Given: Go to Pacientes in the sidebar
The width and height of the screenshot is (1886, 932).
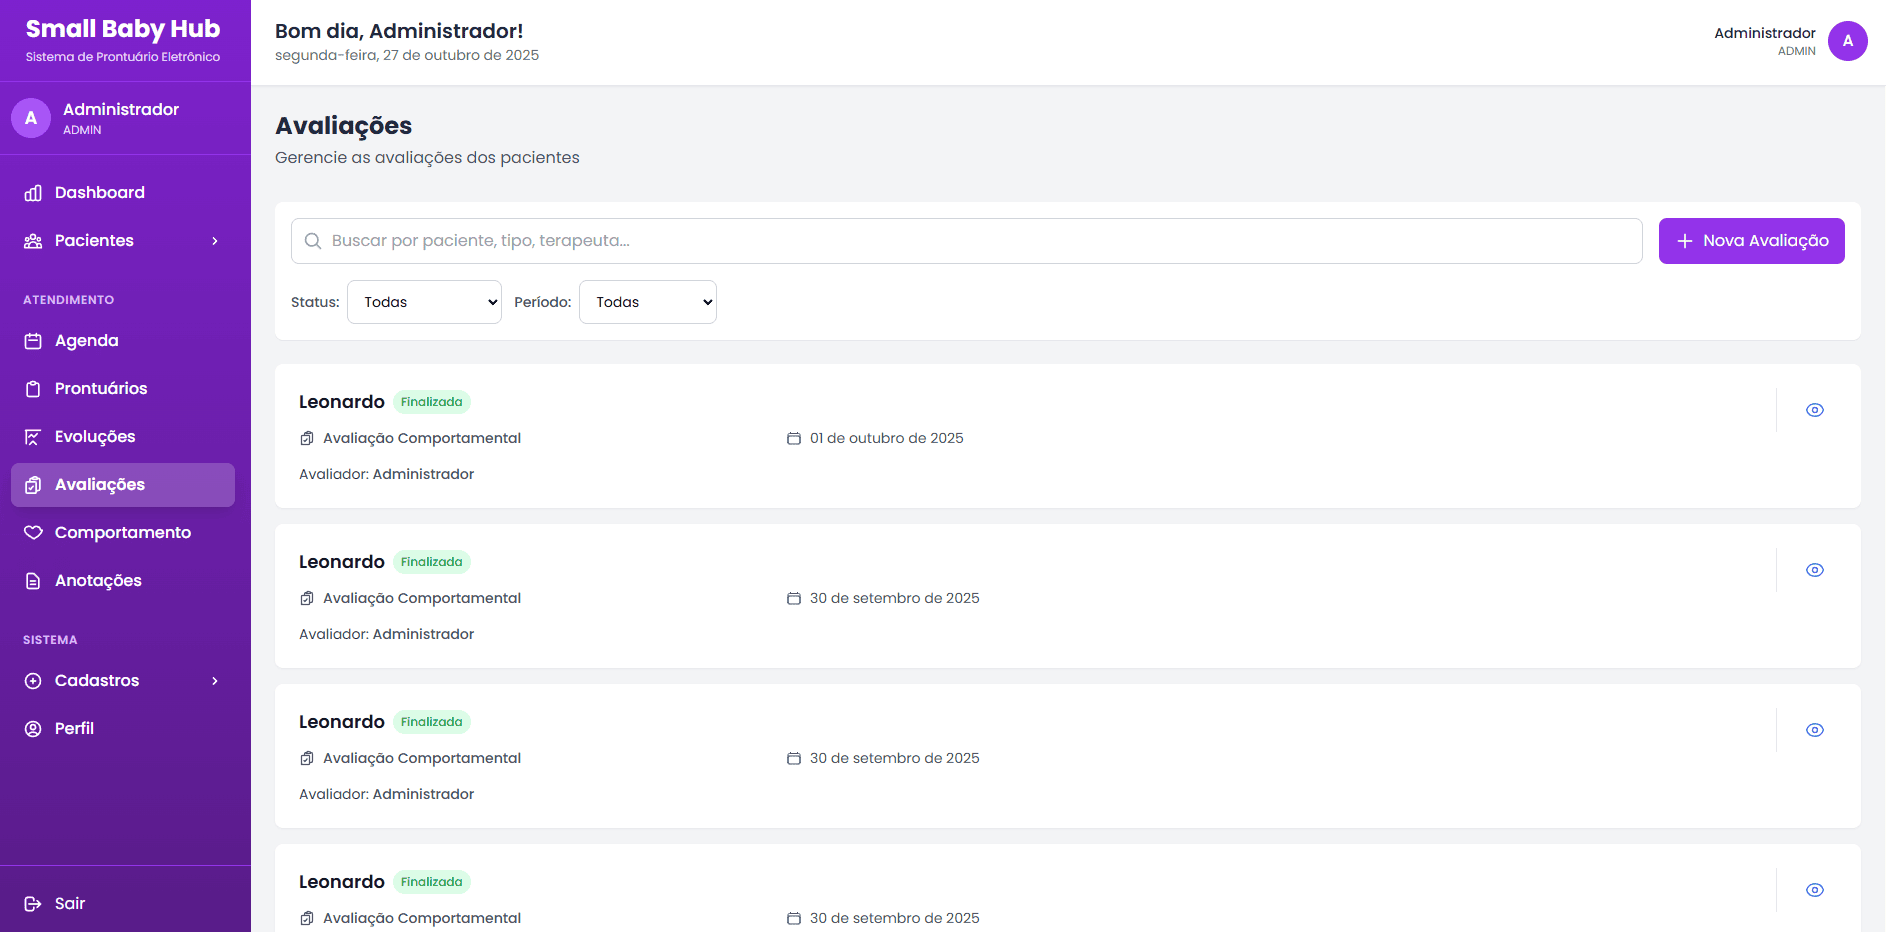Looking at the screenshot, I should pos(94,241).
